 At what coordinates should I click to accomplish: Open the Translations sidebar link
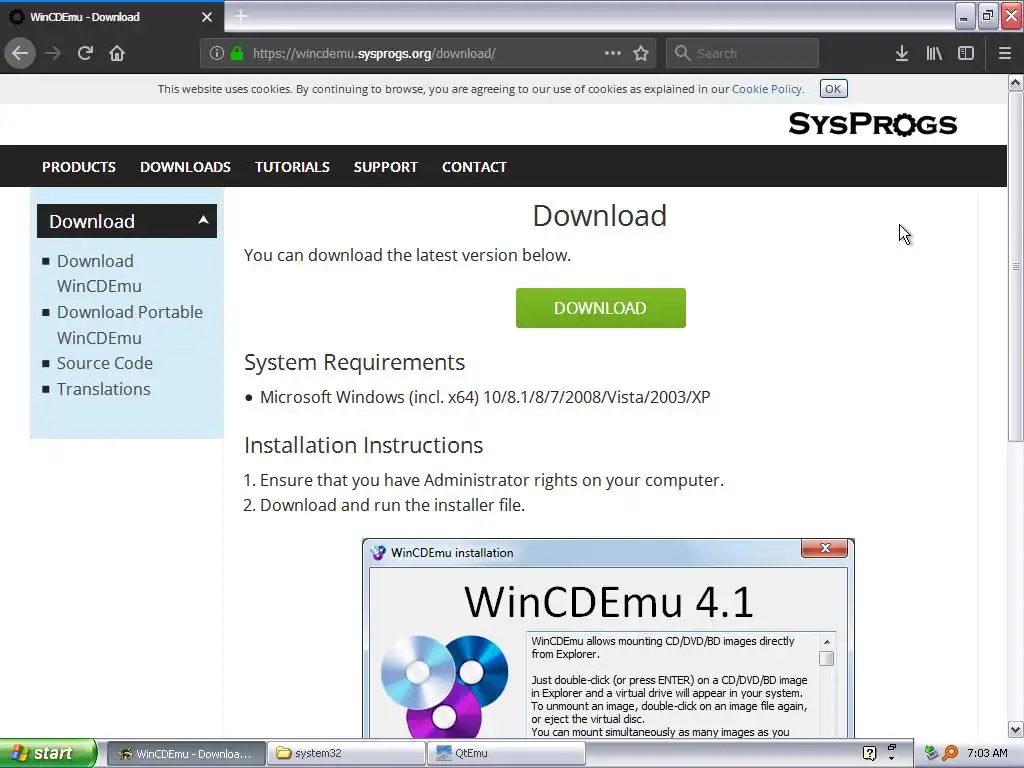click(103, 389)
